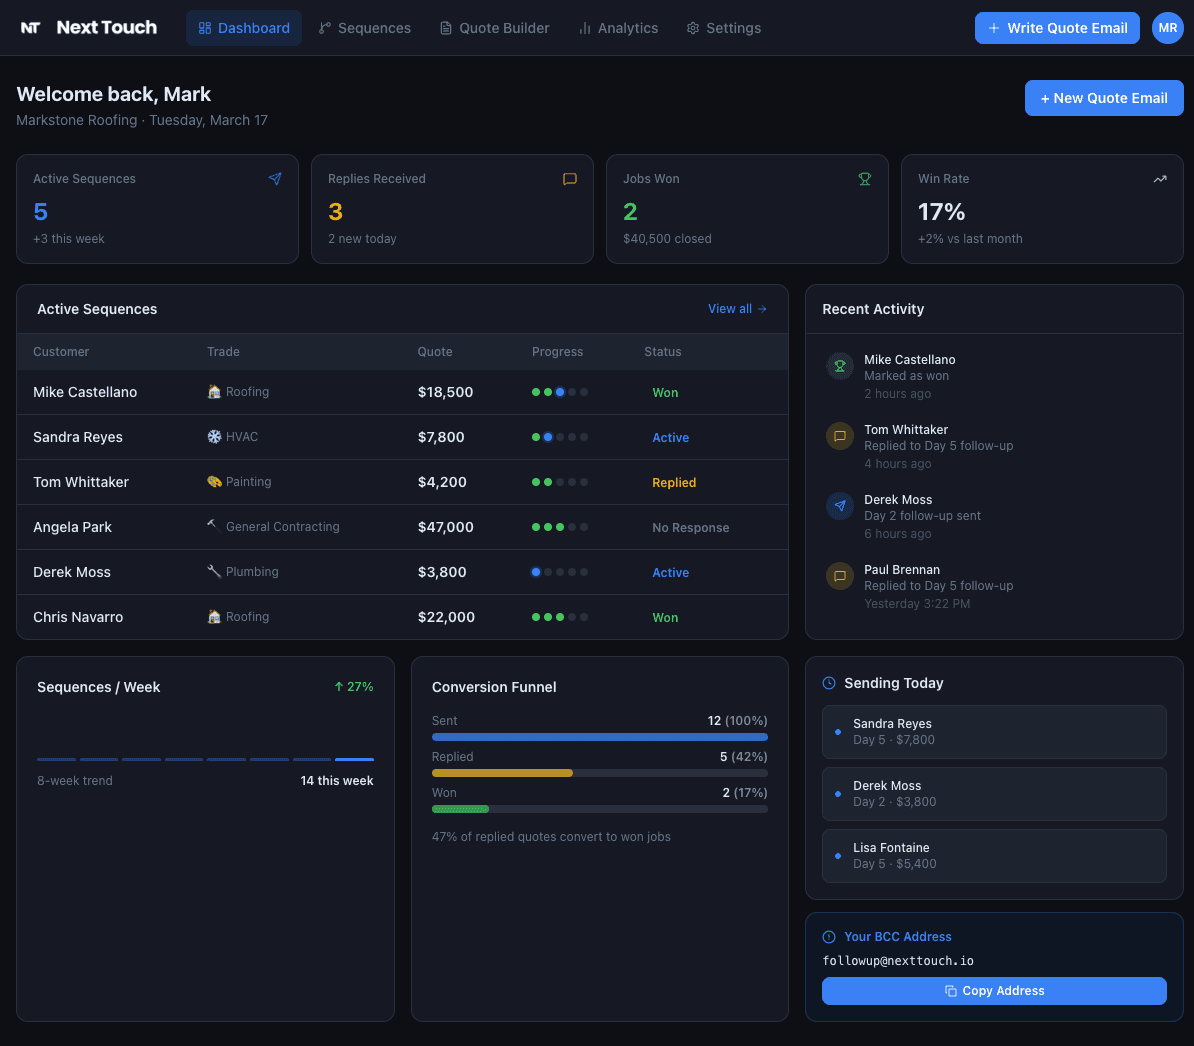1194x1046 pixels.
Task: Click Copy Address for the BCC email
Action: (994, 991)
